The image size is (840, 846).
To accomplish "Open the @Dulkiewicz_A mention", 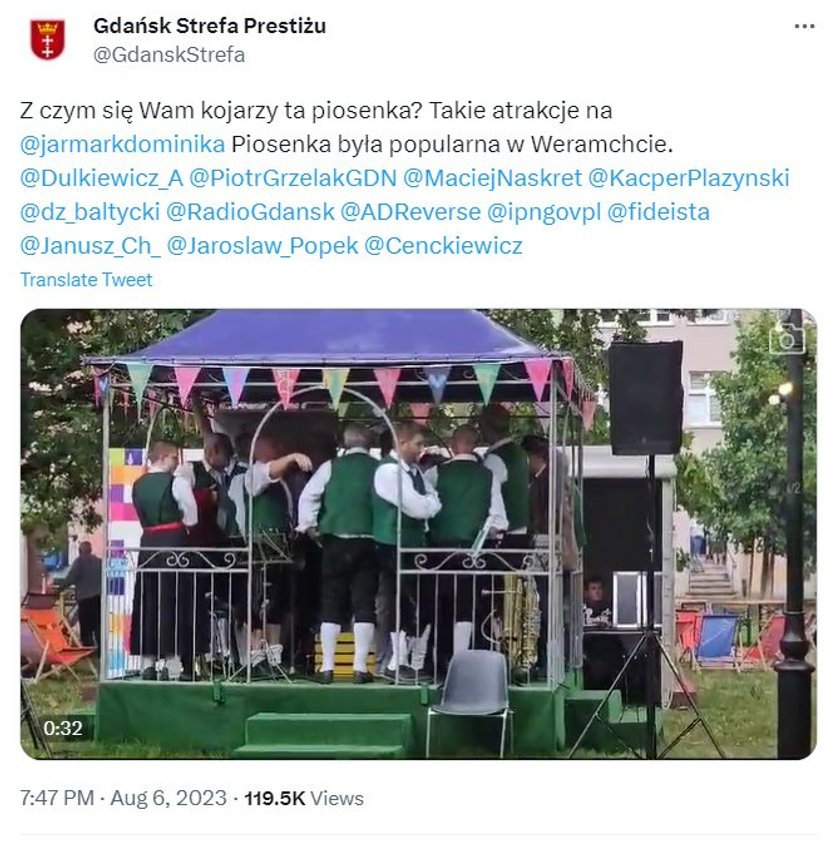I will pos(102,178).
